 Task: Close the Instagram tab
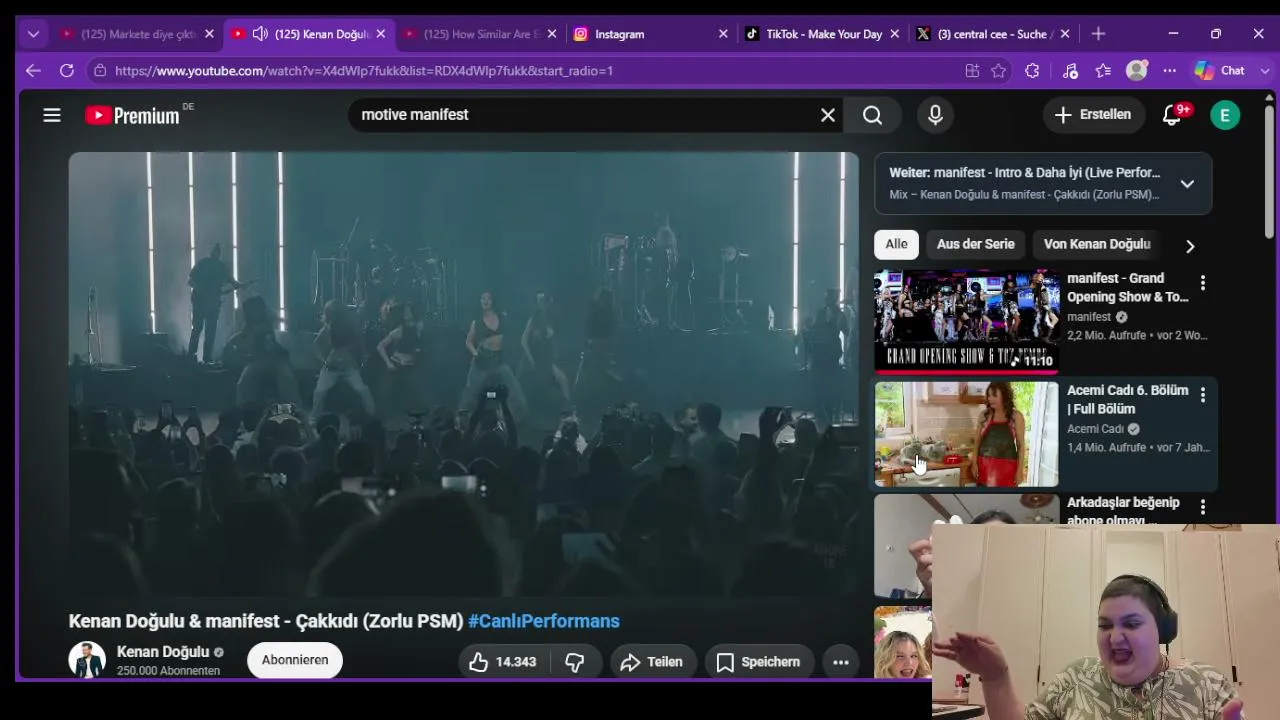point(723,34)
